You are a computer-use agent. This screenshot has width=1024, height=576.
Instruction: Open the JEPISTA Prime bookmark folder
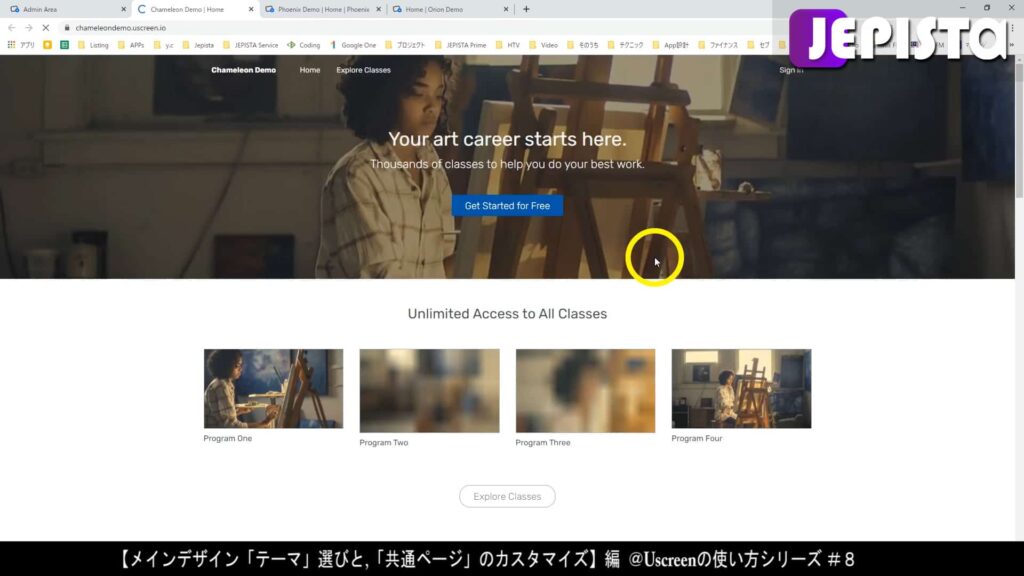point(460,45)
